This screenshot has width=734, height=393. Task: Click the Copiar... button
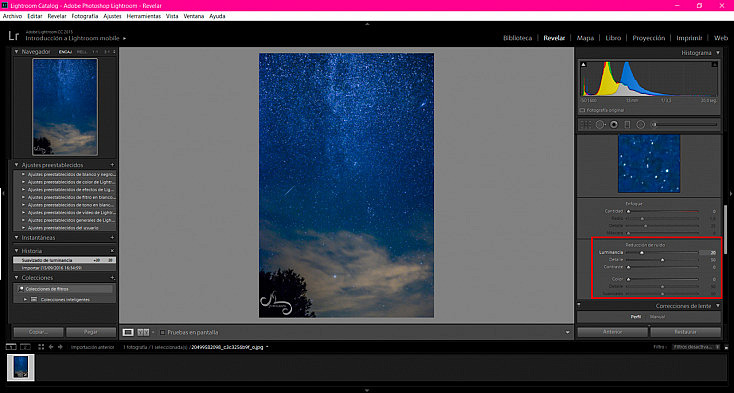[38, 332]
